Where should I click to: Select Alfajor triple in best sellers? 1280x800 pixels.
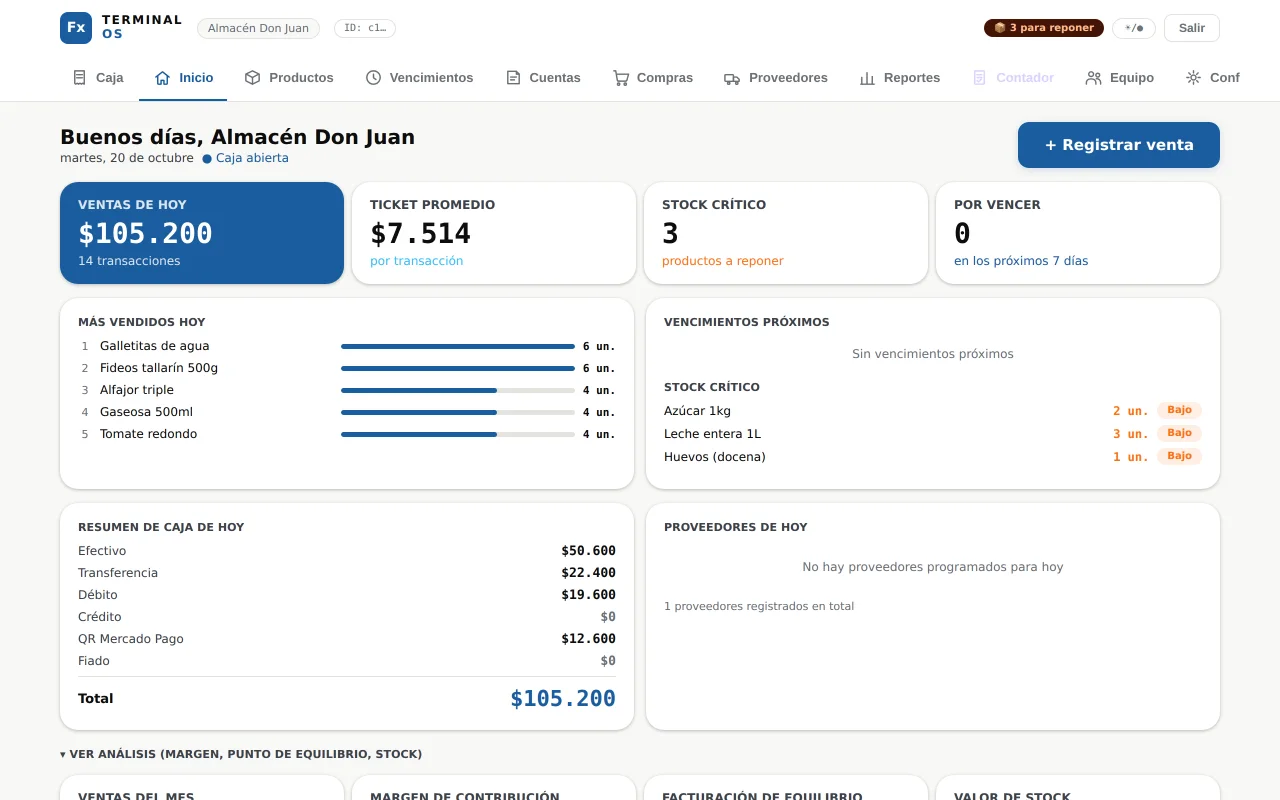[137, 390]
